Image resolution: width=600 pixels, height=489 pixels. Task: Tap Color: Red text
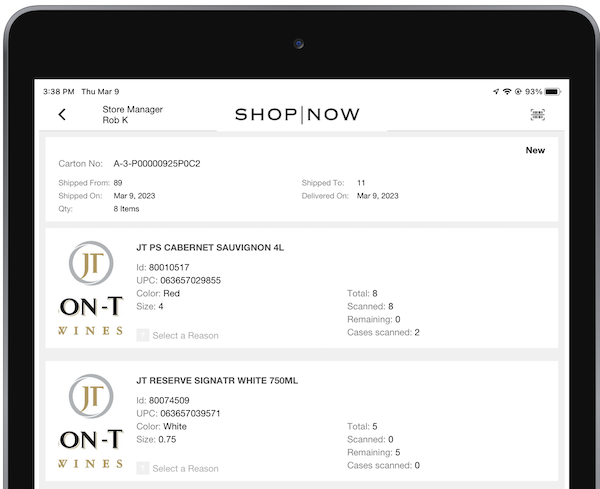[158, 293]
